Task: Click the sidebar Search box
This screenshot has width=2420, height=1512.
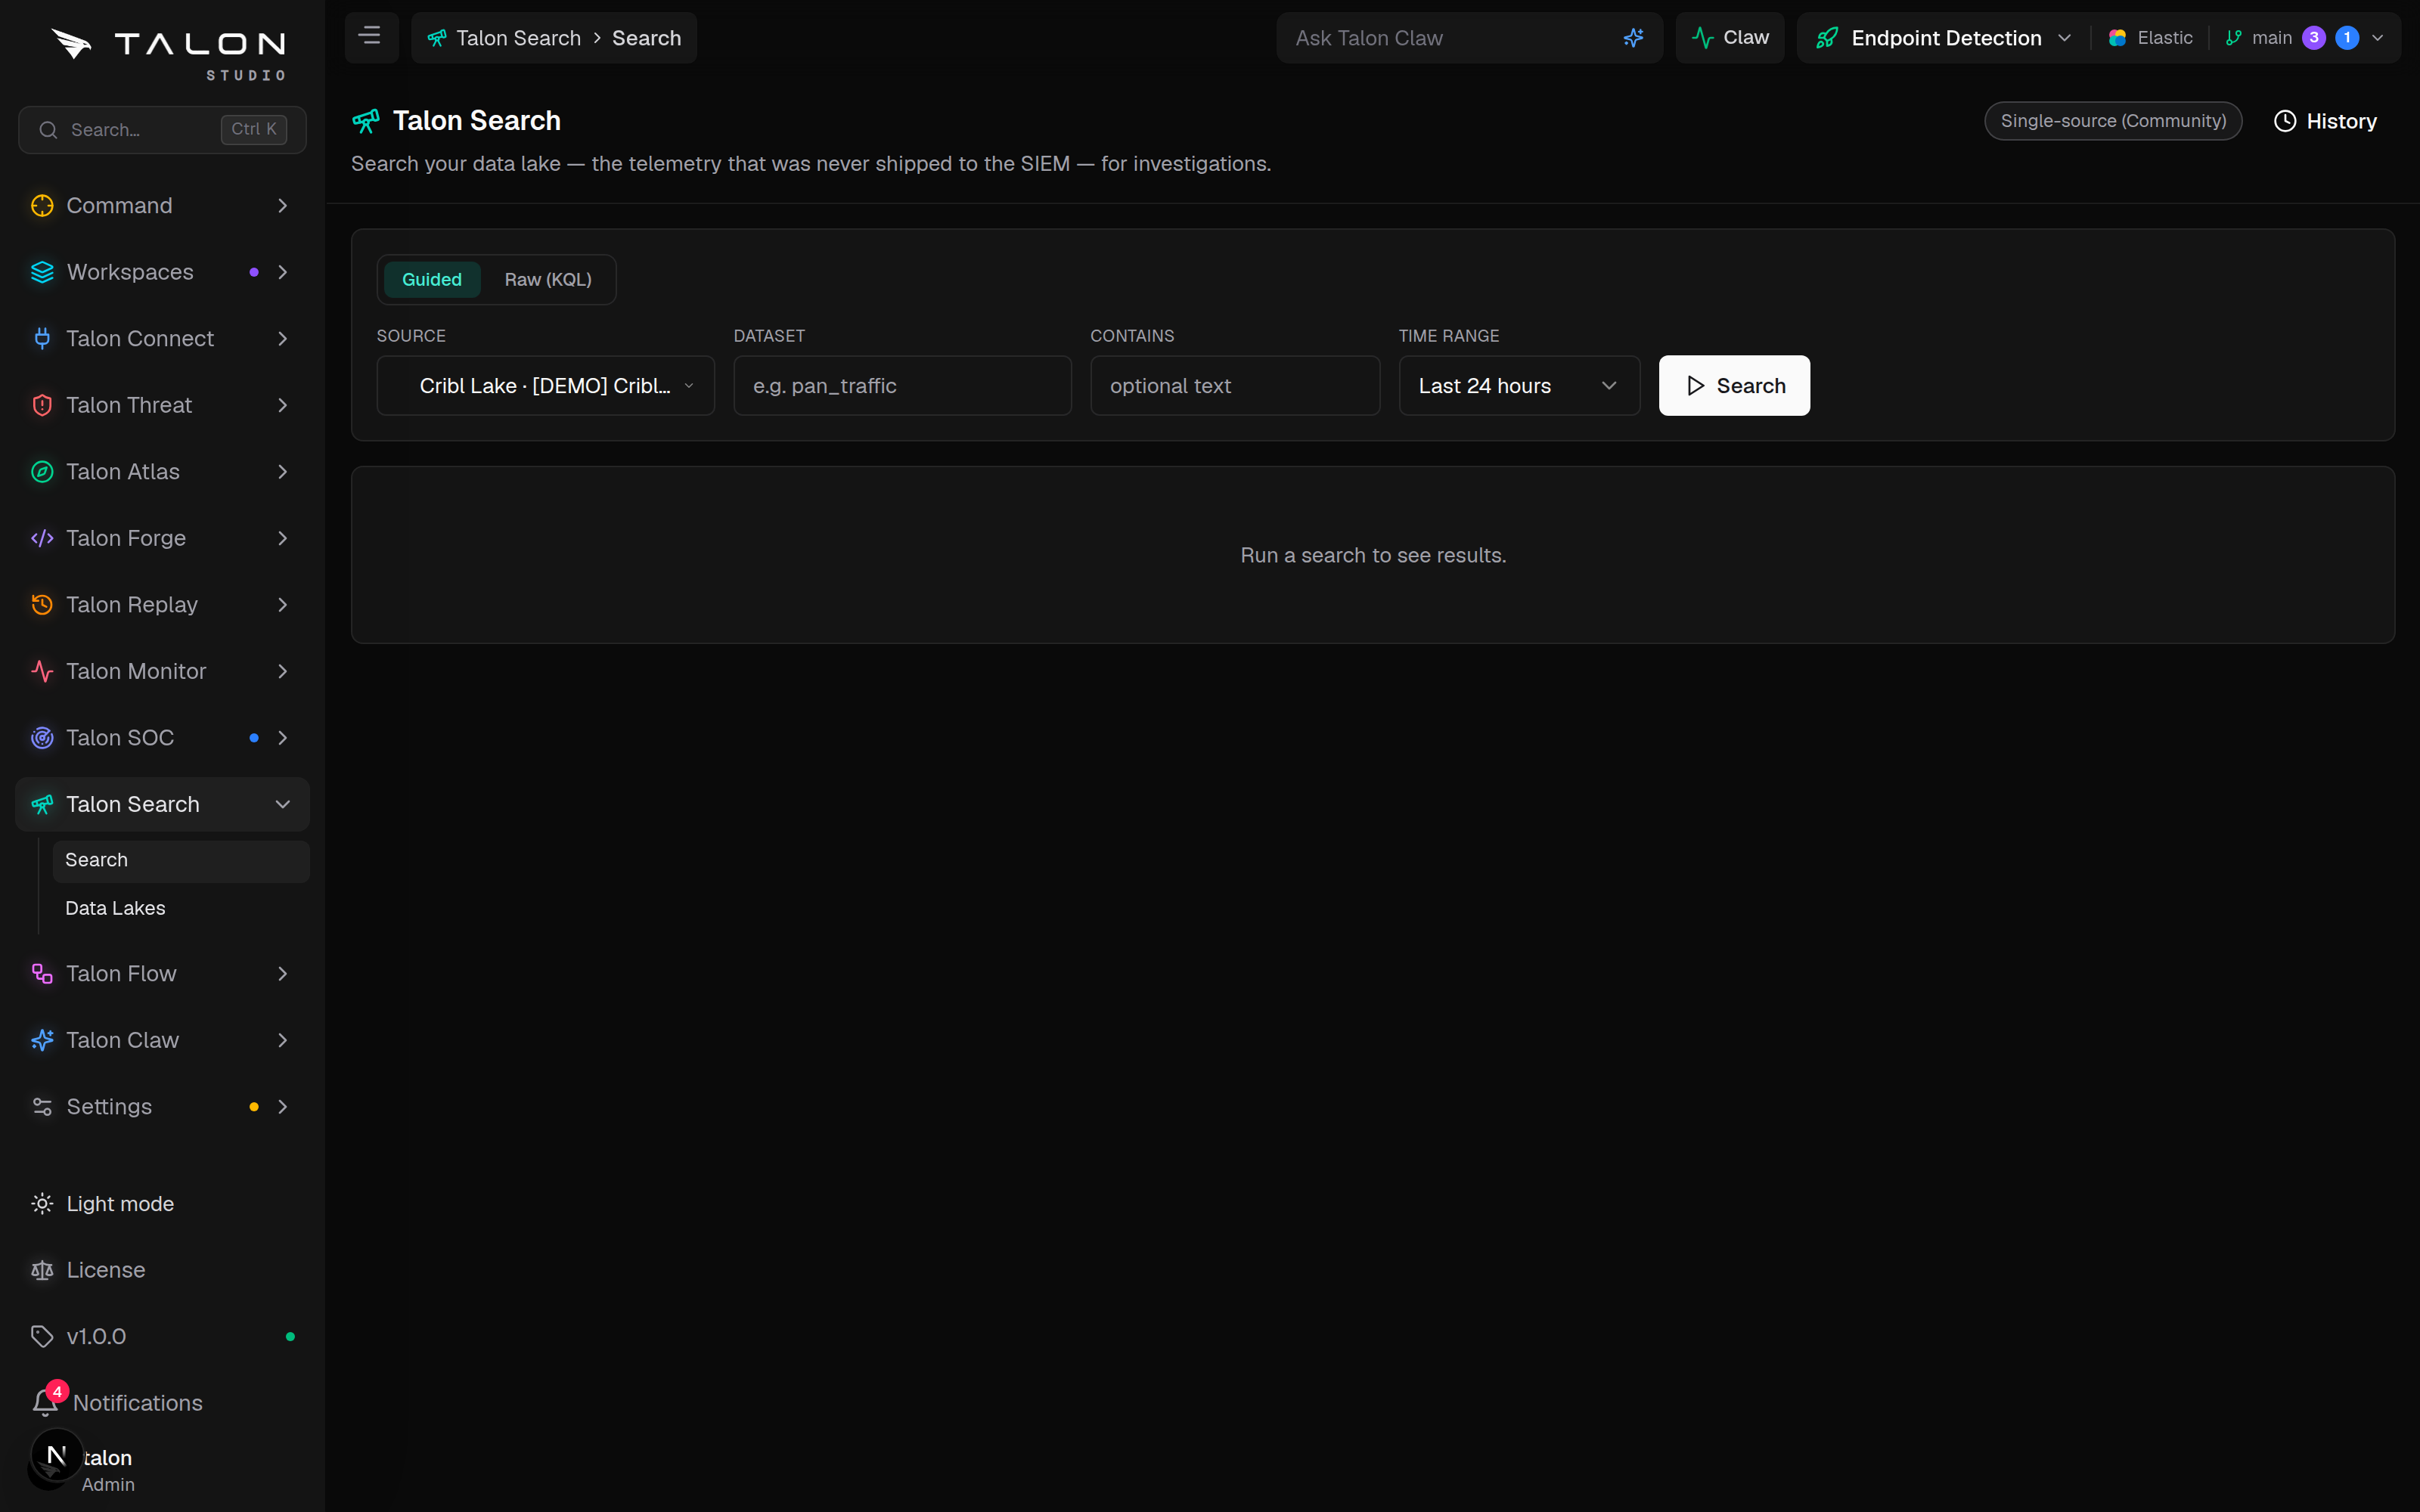Action: [162, 130]
